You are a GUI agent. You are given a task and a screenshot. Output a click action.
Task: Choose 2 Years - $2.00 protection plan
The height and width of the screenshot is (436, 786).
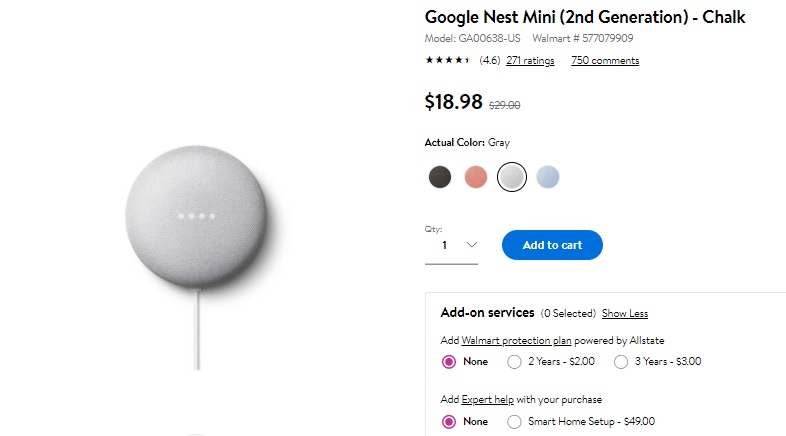coord(515,361)
